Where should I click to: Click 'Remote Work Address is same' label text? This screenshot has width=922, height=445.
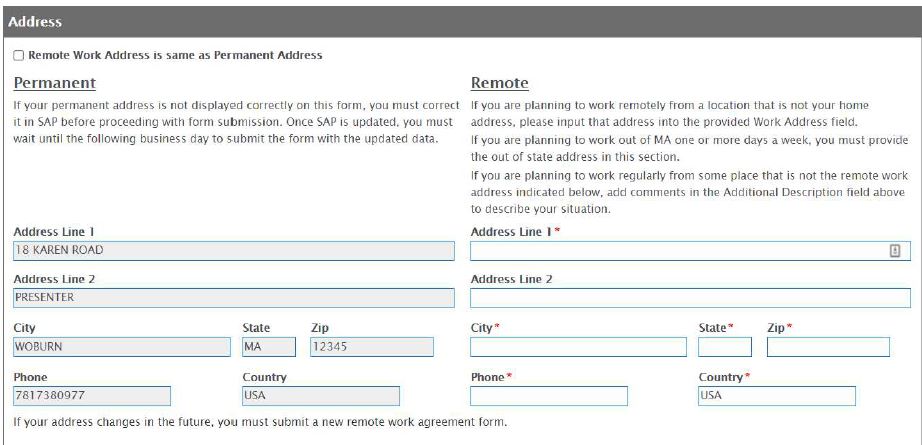(x=175, y=56)
